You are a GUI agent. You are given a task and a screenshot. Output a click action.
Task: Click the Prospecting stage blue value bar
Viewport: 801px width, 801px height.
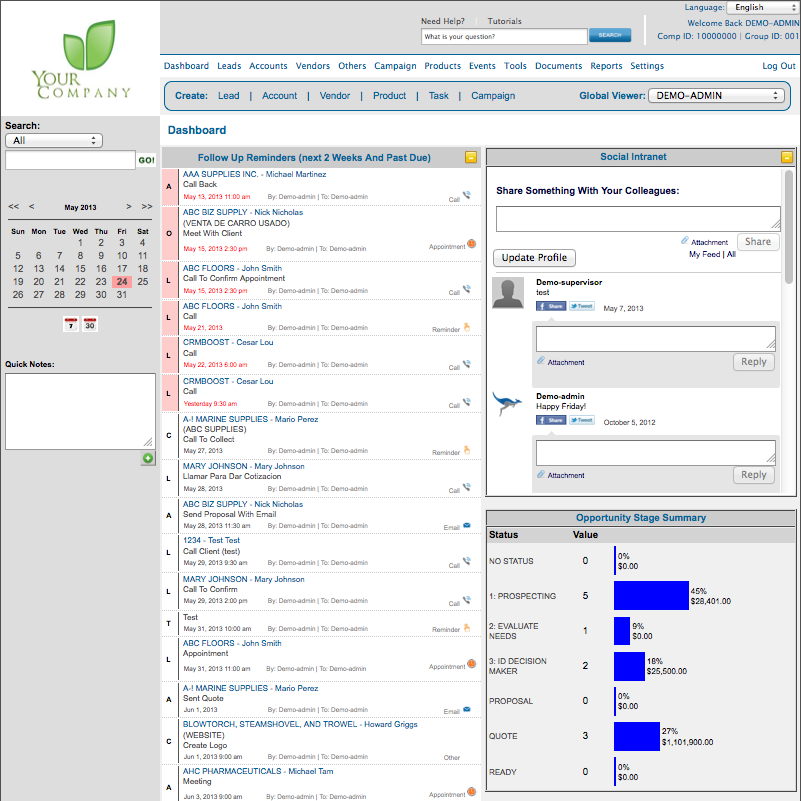coord(651,596)
